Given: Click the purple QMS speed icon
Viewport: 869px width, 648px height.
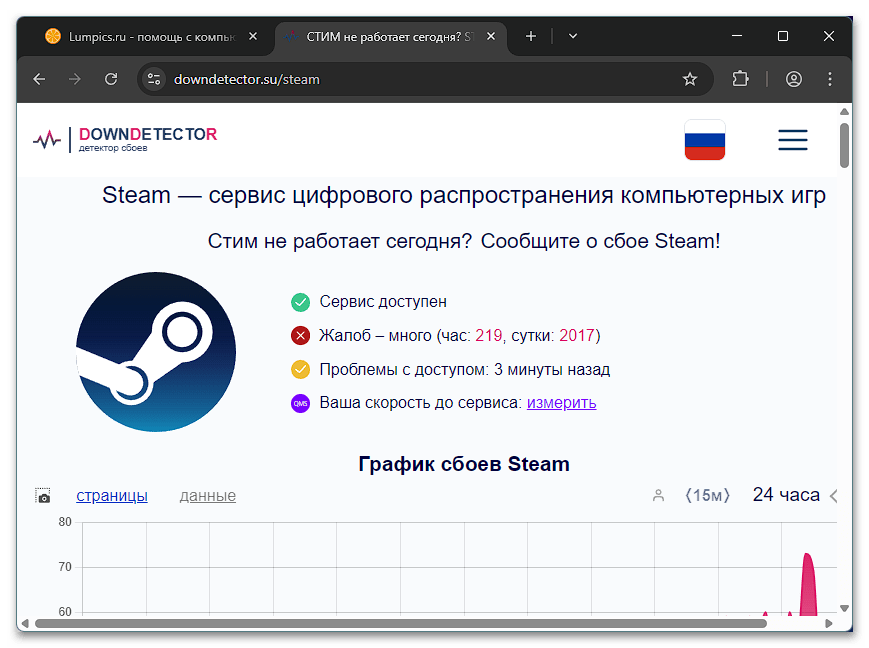Looking at the screenshot, I should [300, 403].
